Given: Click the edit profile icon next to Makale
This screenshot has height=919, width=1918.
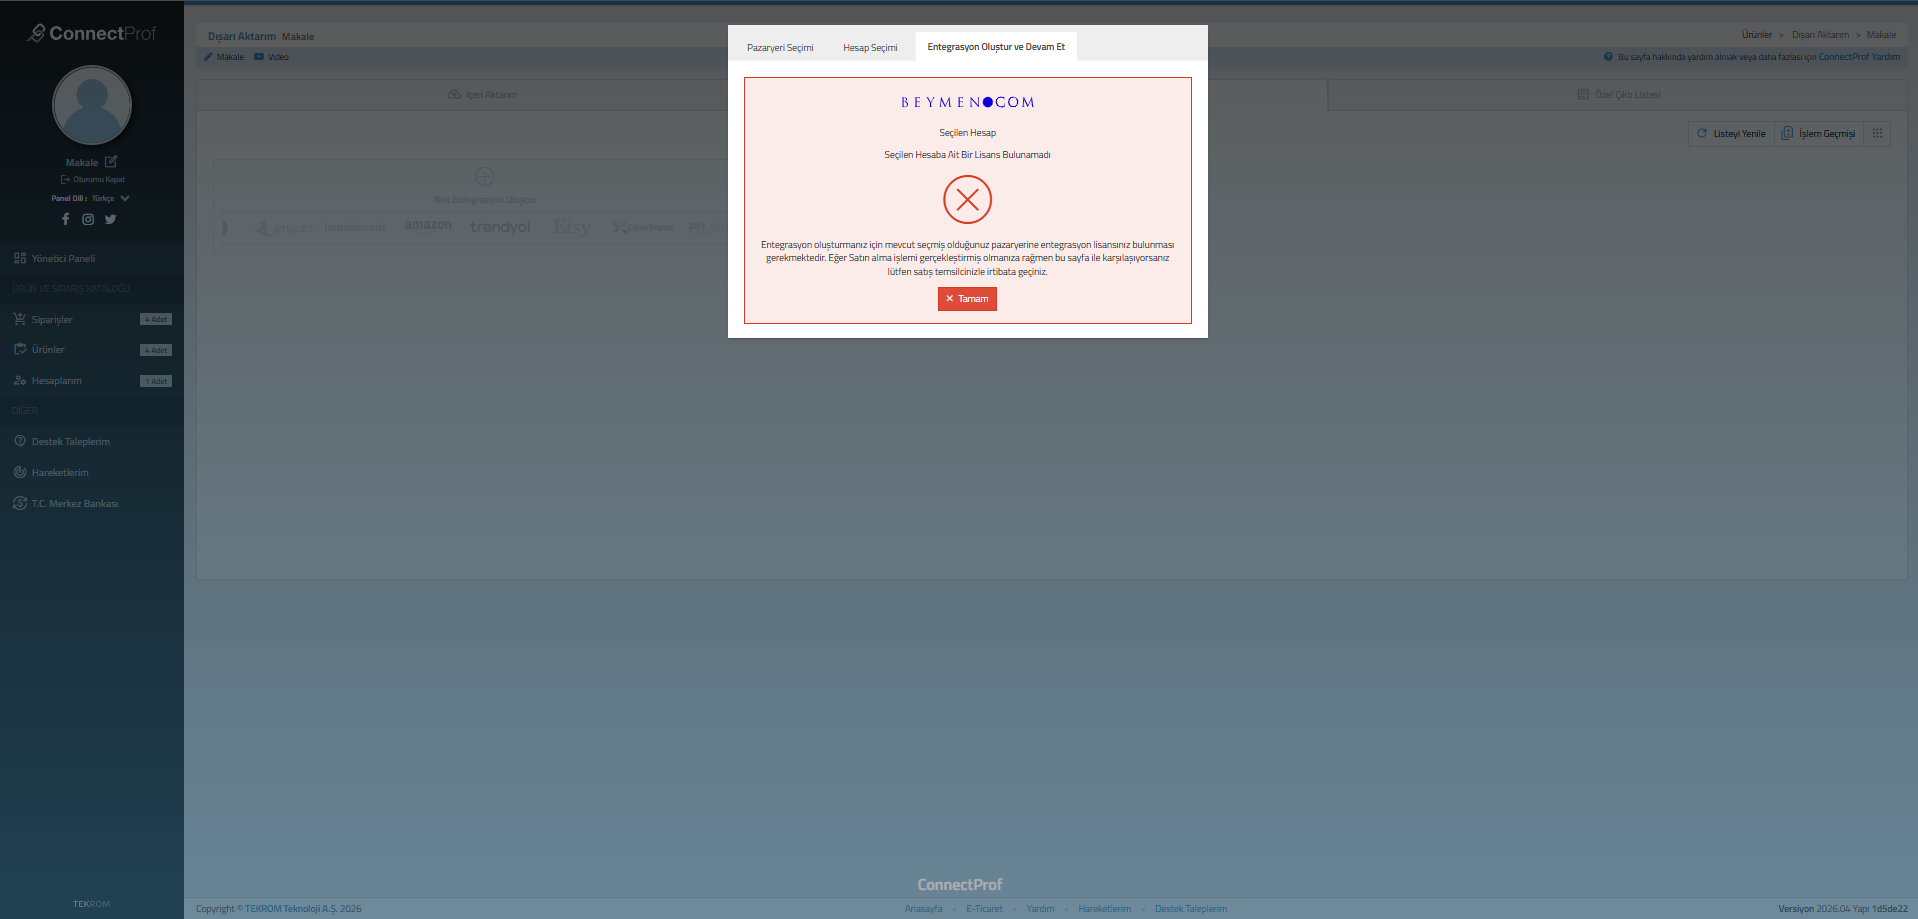Looking at the screenshot, I should coord(111,162).
